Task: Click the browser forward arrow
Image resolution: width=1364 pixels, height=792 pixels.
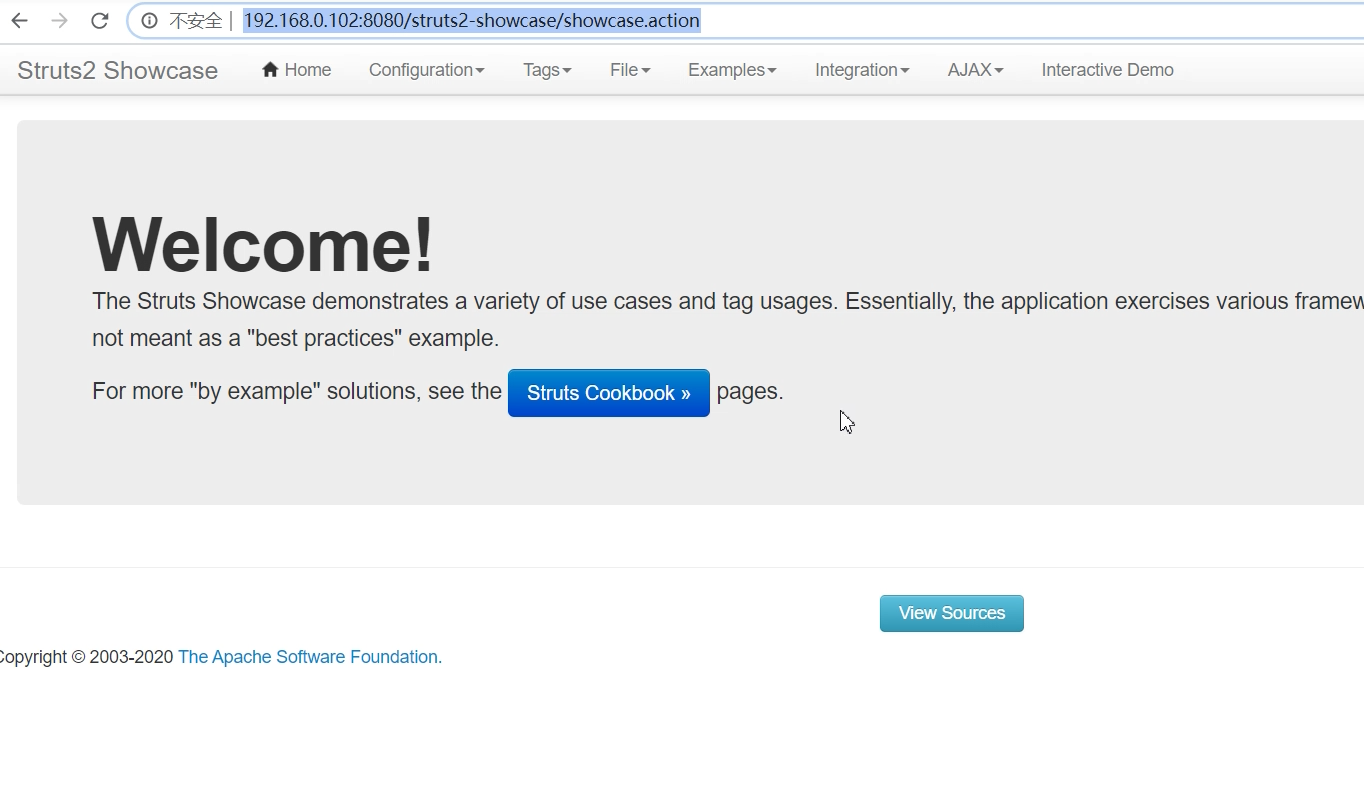Action: [59, 21]
